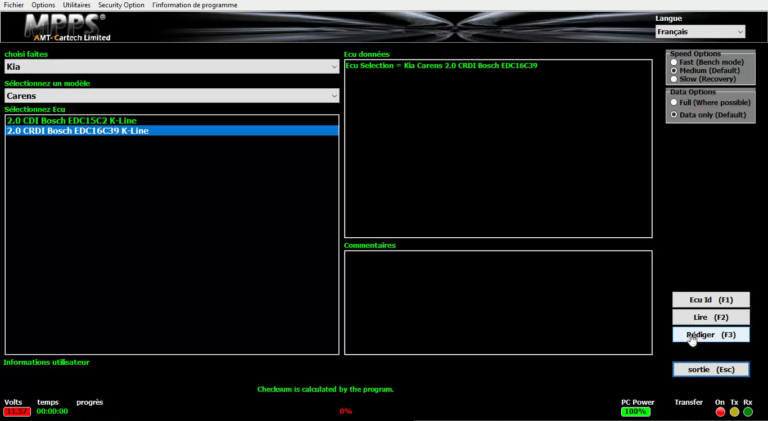Screen dimensions: 768x421
Task: Open the Options menu
Action: 43,5
